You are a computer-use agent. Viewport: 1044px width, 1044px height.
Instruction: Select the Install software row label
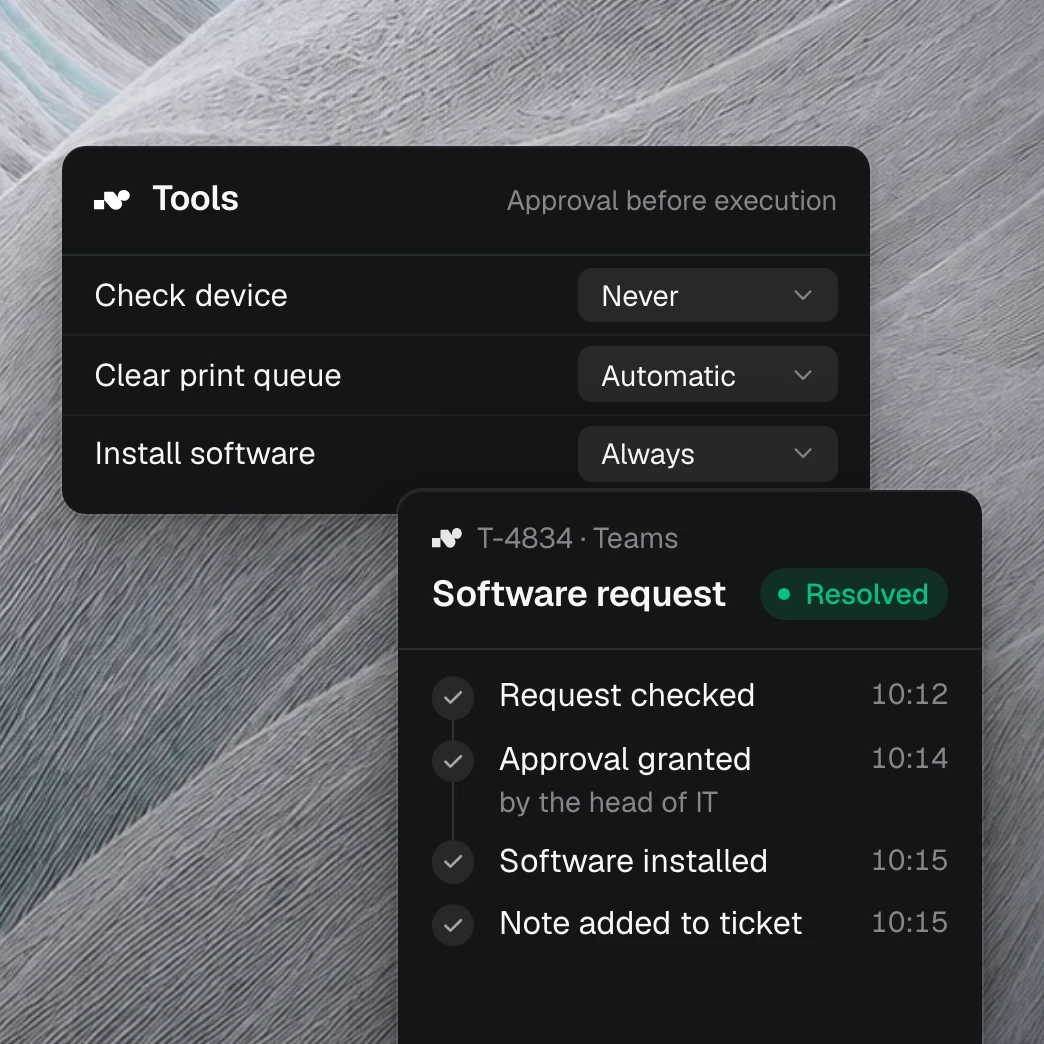click(205, 453)
